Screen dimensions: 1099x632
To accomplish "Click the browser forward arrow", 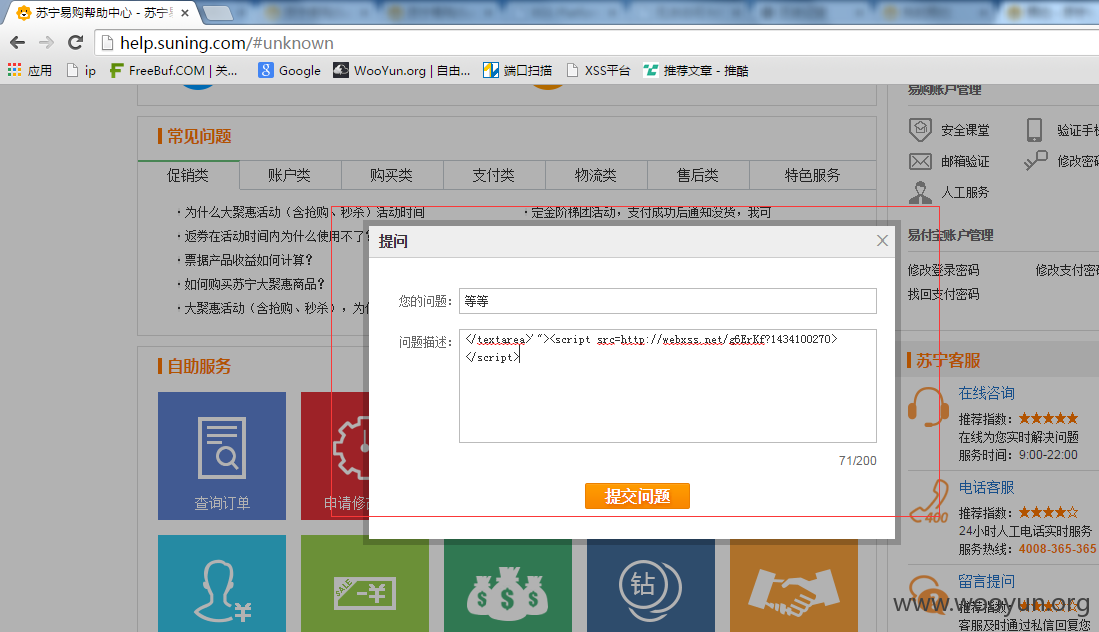I will [x=46, y=43].
